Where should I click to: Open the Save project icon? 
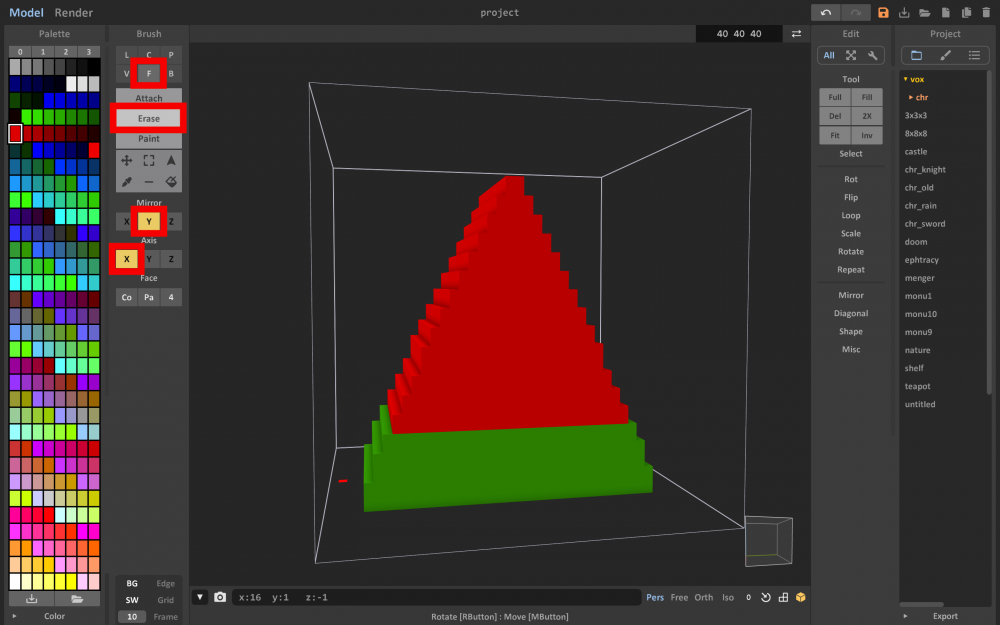click(x=884, y=12)
